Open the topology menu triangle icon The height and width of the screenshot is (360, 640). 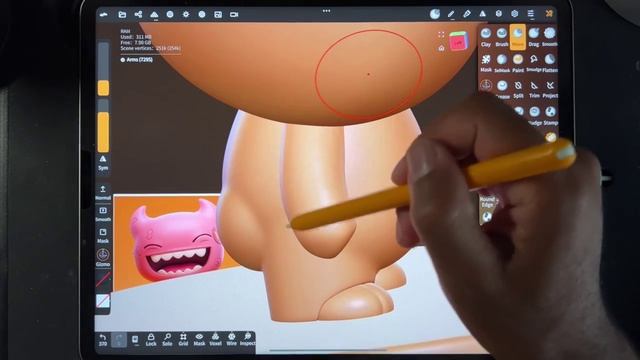tap(154, 14)
